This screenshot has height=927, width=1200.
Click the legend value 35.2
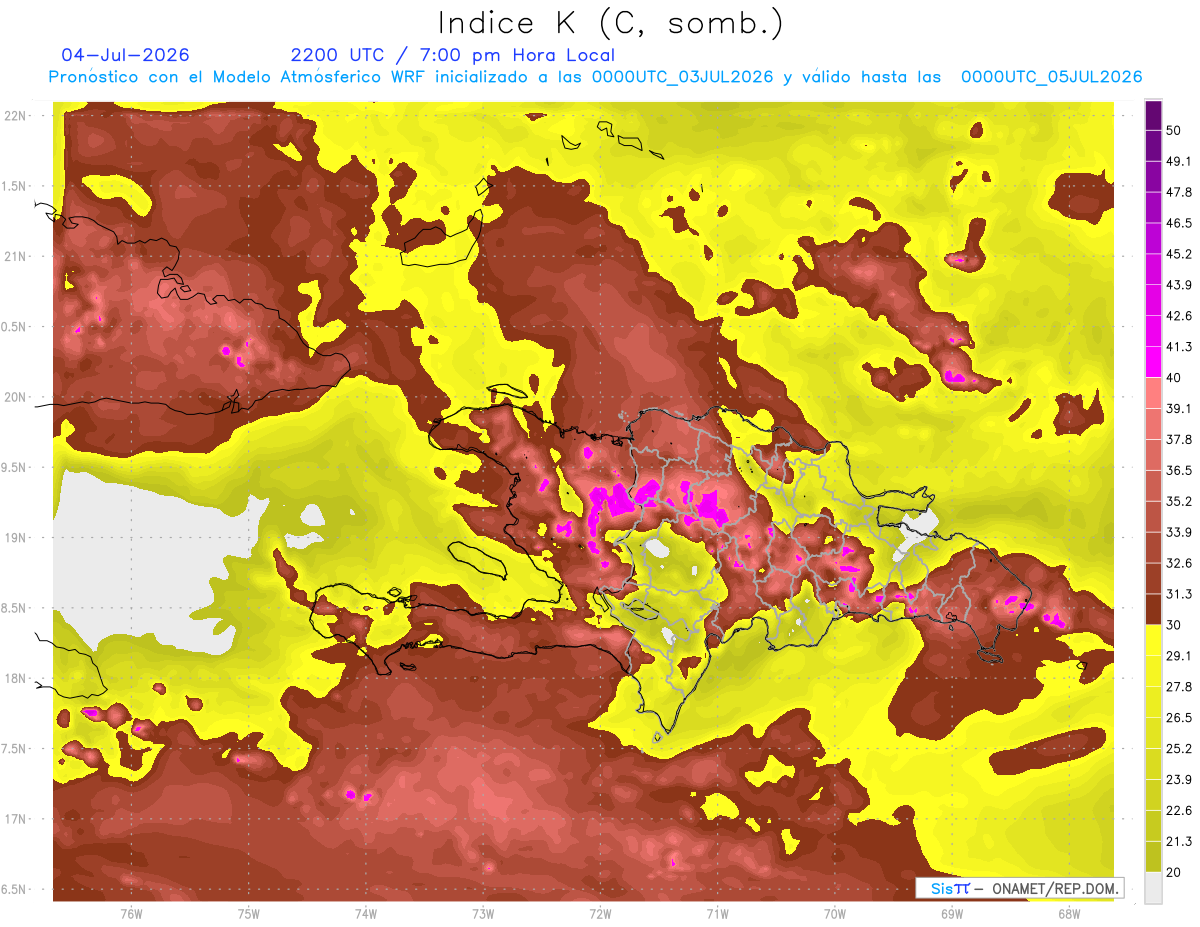[x=1179, y=502]
